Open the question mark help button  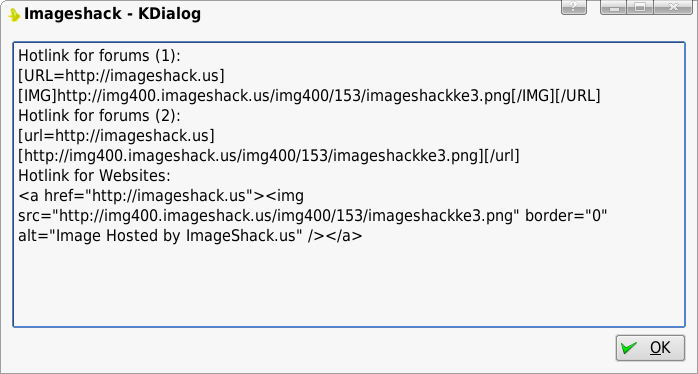[x=574, y=7]
